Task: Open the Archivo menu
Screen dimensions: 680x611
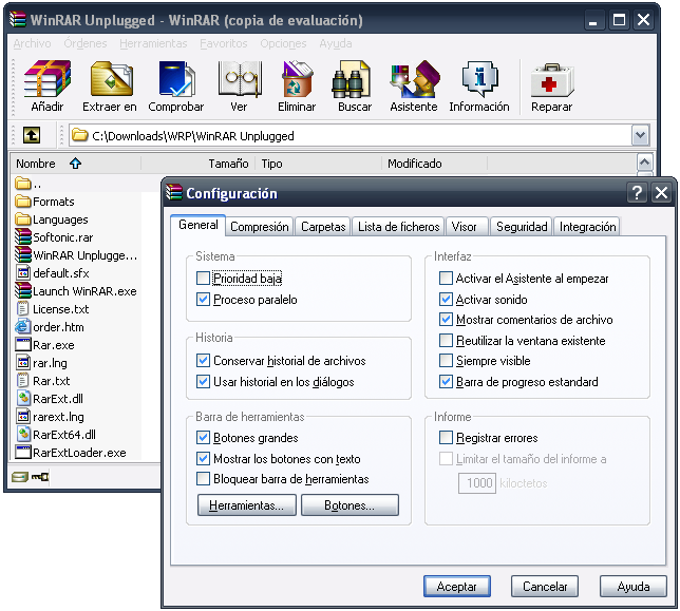Action: [x=32, y=43]
